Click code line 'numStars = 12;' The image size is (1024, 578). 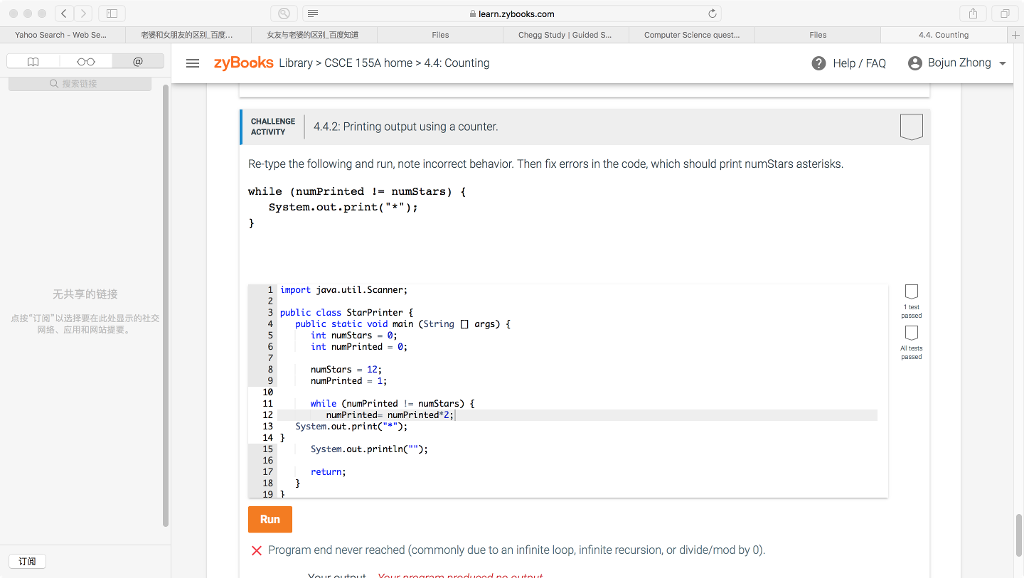pyautogui.click(x=345, y=370)
